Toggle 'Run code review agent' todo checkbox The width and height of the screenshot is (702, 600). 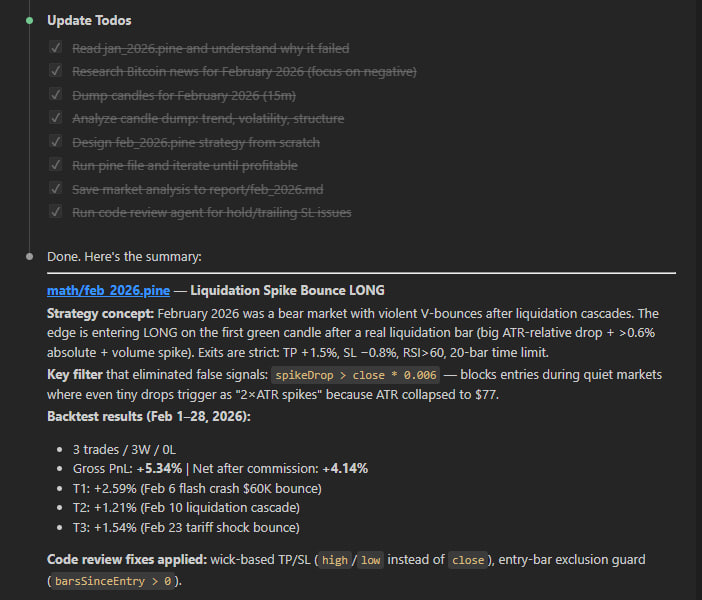click(x=55, y=212)
